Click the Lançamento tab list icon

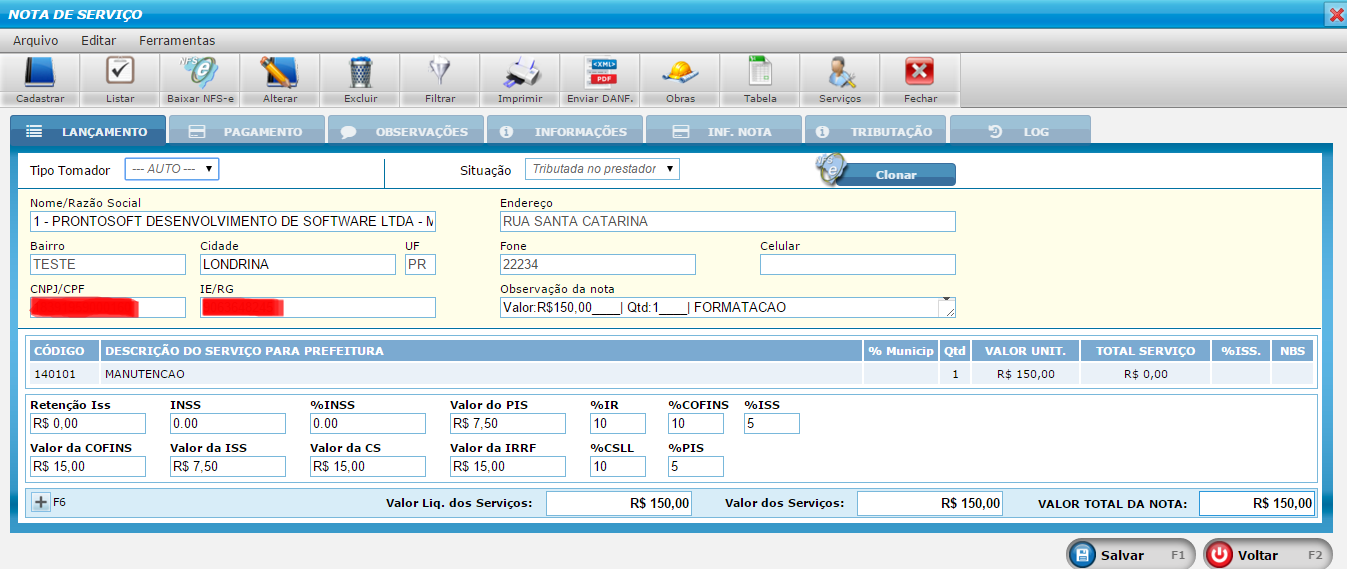tap(34, 132)
